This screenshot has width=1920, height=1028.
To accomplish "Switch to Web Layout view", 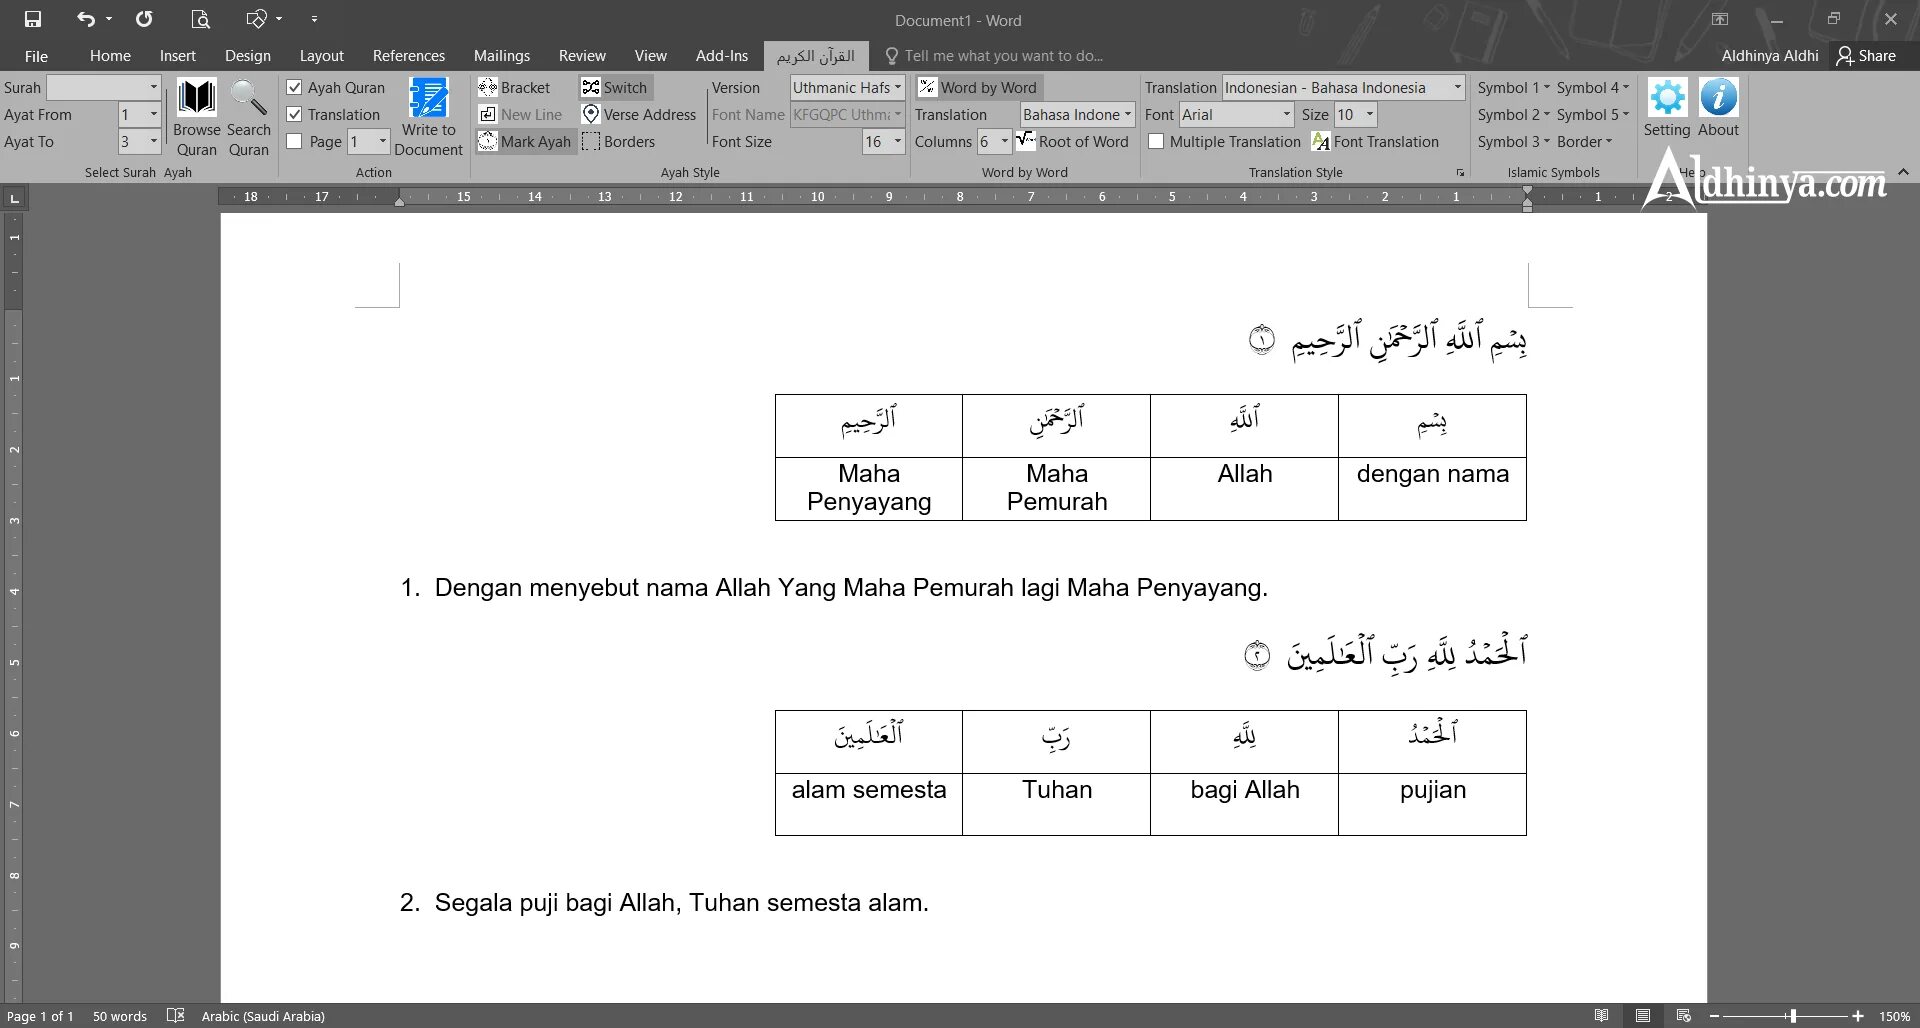I will click(1684, 1016).
